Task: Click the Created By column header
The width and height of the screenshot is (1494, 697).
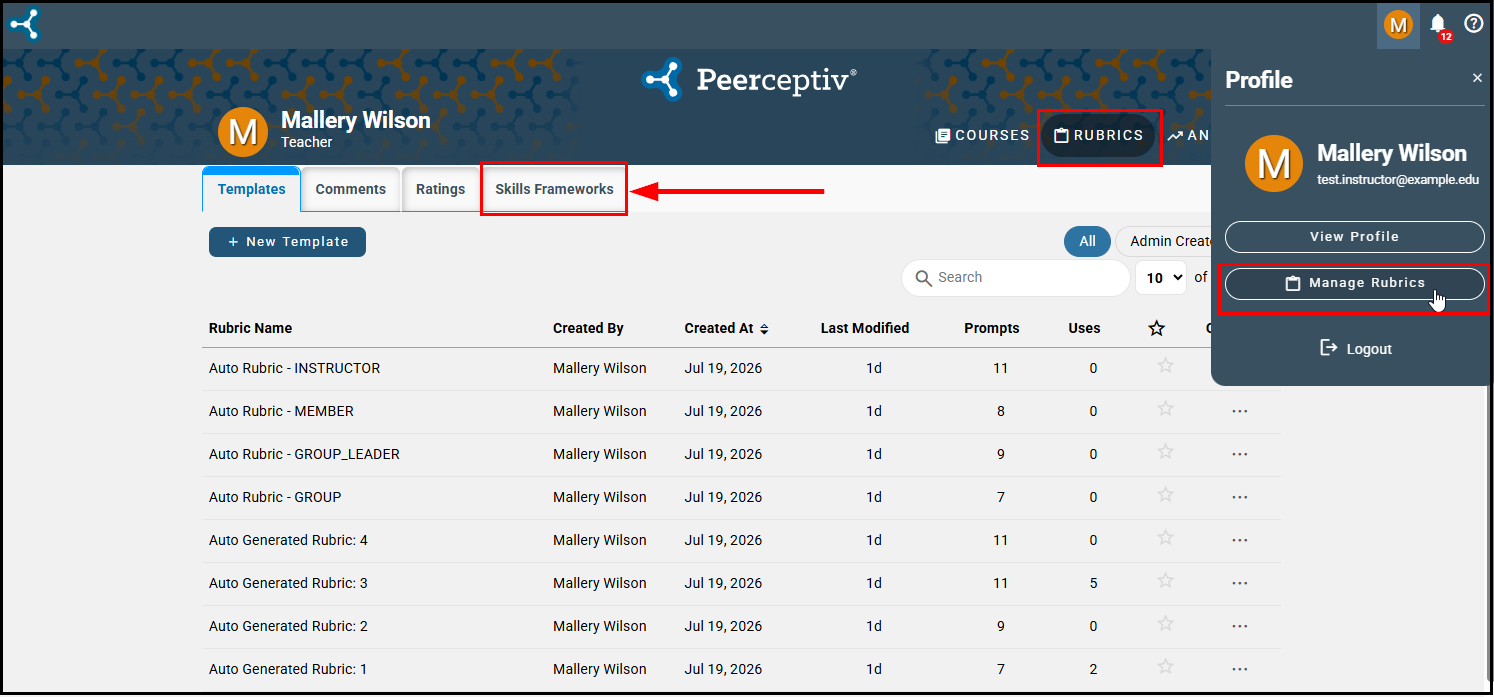Action: click(588, 328)
